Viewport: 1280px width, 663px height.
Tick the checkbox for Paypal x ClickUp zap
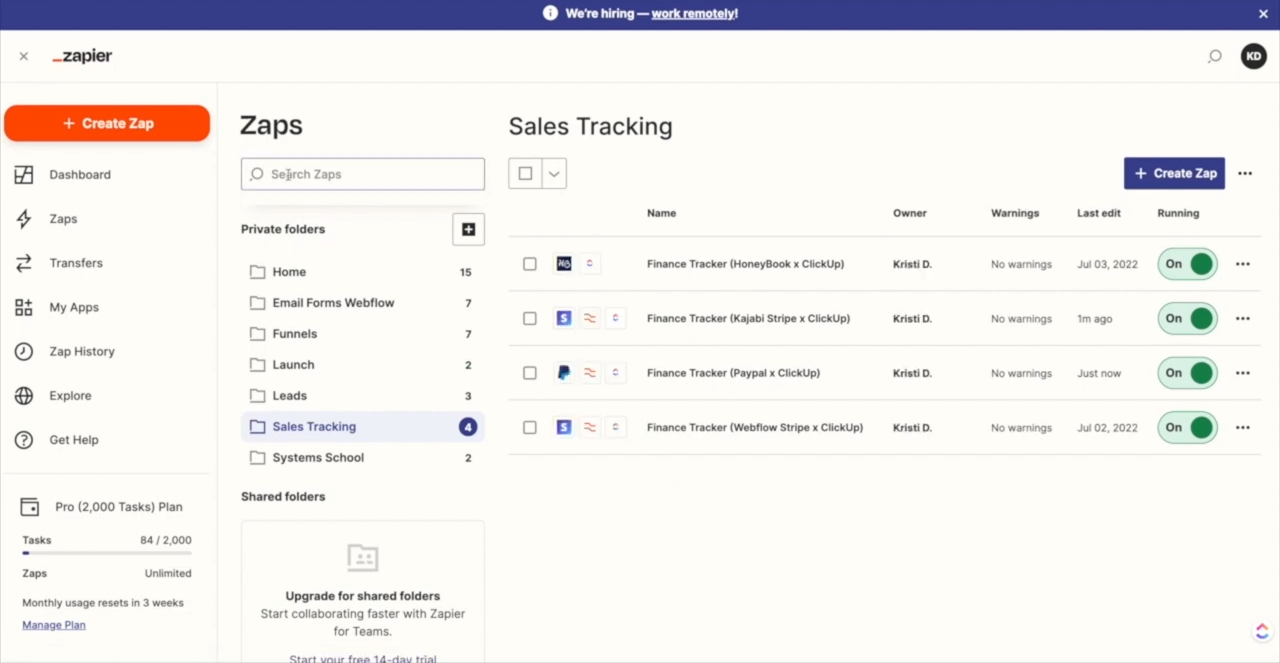click(x=530, y=373)
